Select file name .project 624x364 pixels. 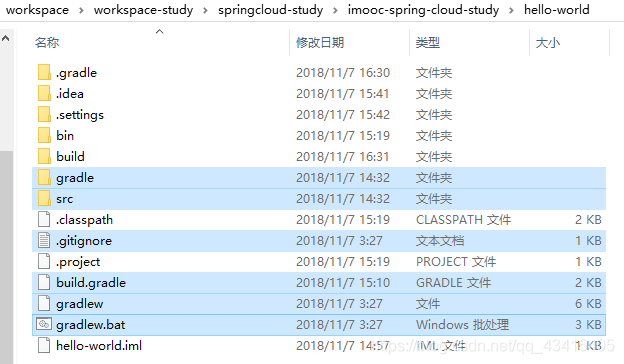point(78,262)
